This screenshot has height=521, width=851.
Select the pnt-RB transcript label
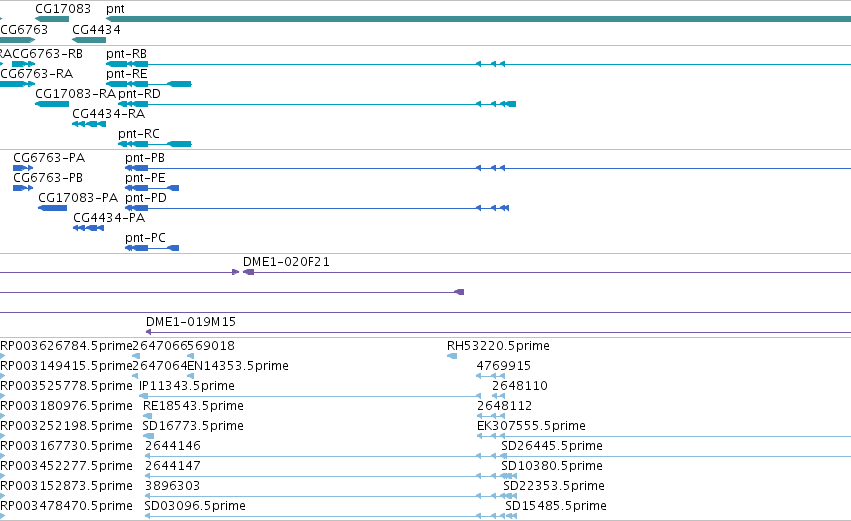[x=126, y=54]
